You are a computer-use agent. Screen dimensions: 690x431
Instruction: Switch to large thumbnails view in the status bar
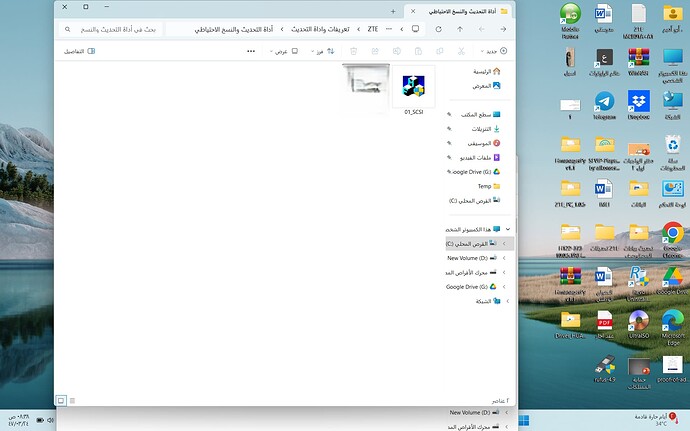pyautogui.click(x=61, y=400)
